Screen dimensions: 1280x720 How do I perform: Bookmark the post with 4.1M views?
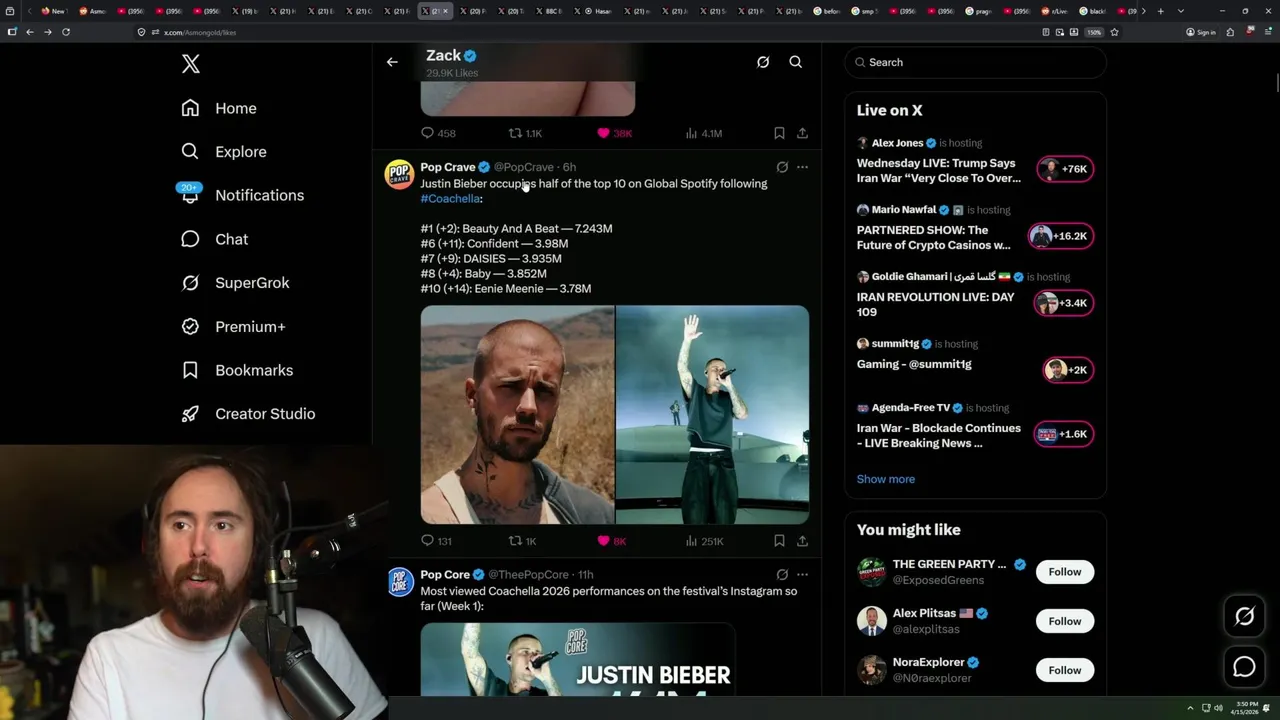click(779, 133)
